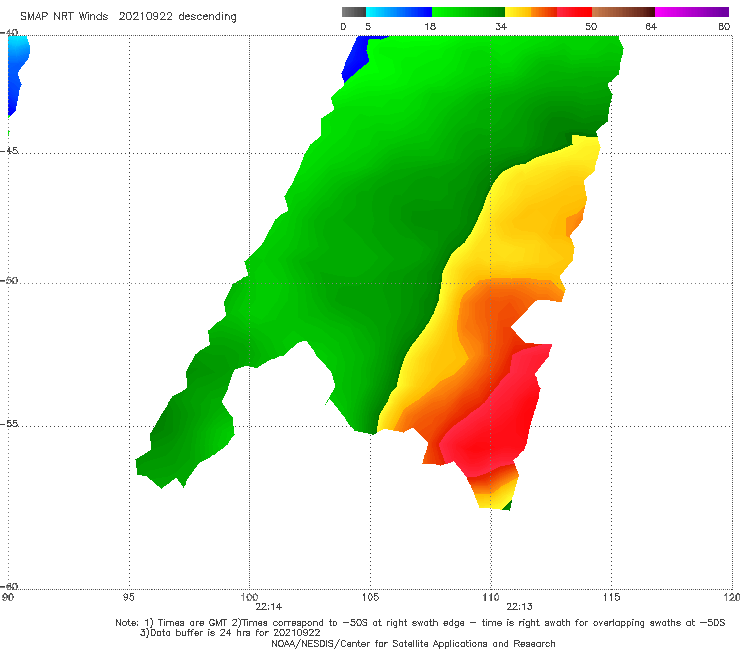Click the longitude axis label 105
This screenshot has width=740, height=650.
coord(370,597)
